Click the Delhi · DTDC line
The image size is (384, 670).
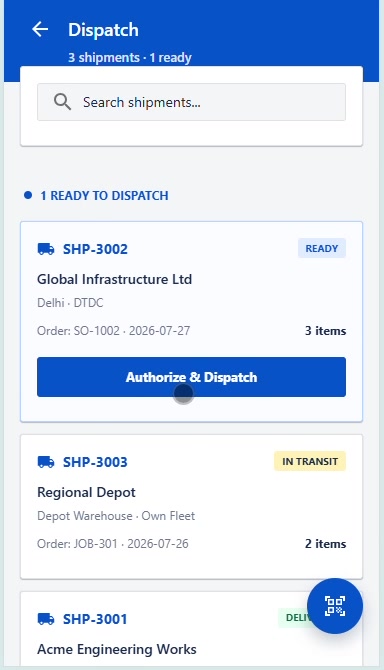[70, 303]
